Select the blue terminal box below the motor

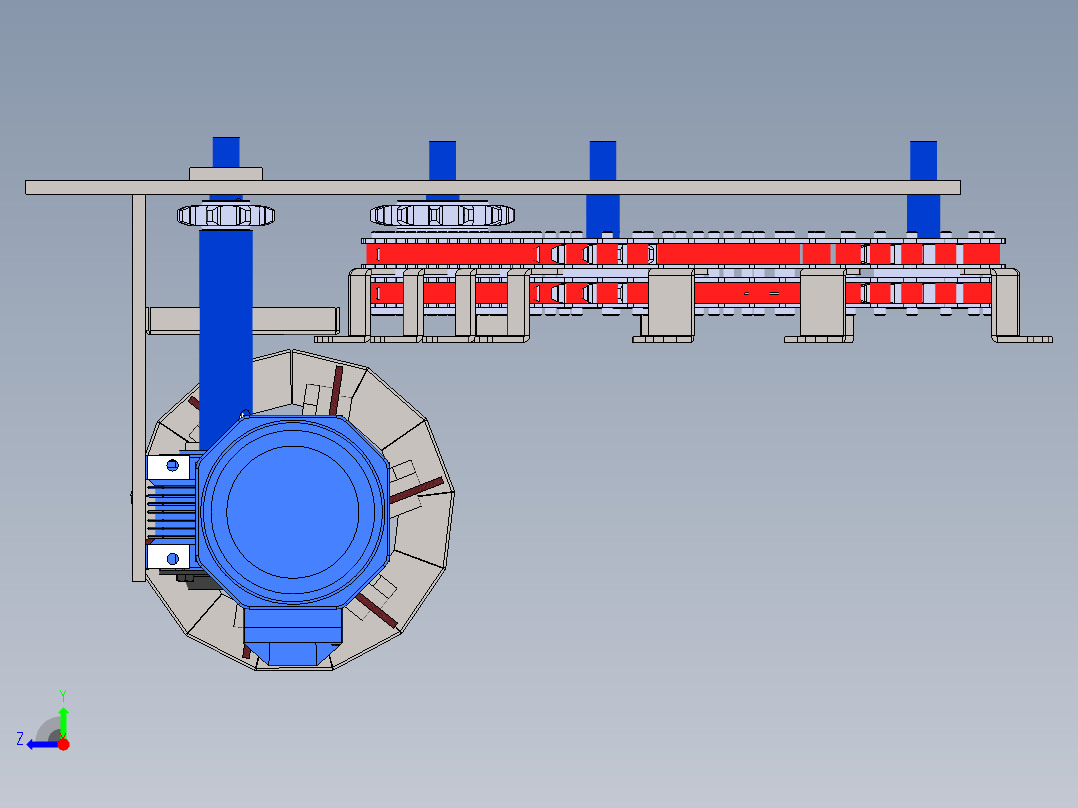[293, 636]
